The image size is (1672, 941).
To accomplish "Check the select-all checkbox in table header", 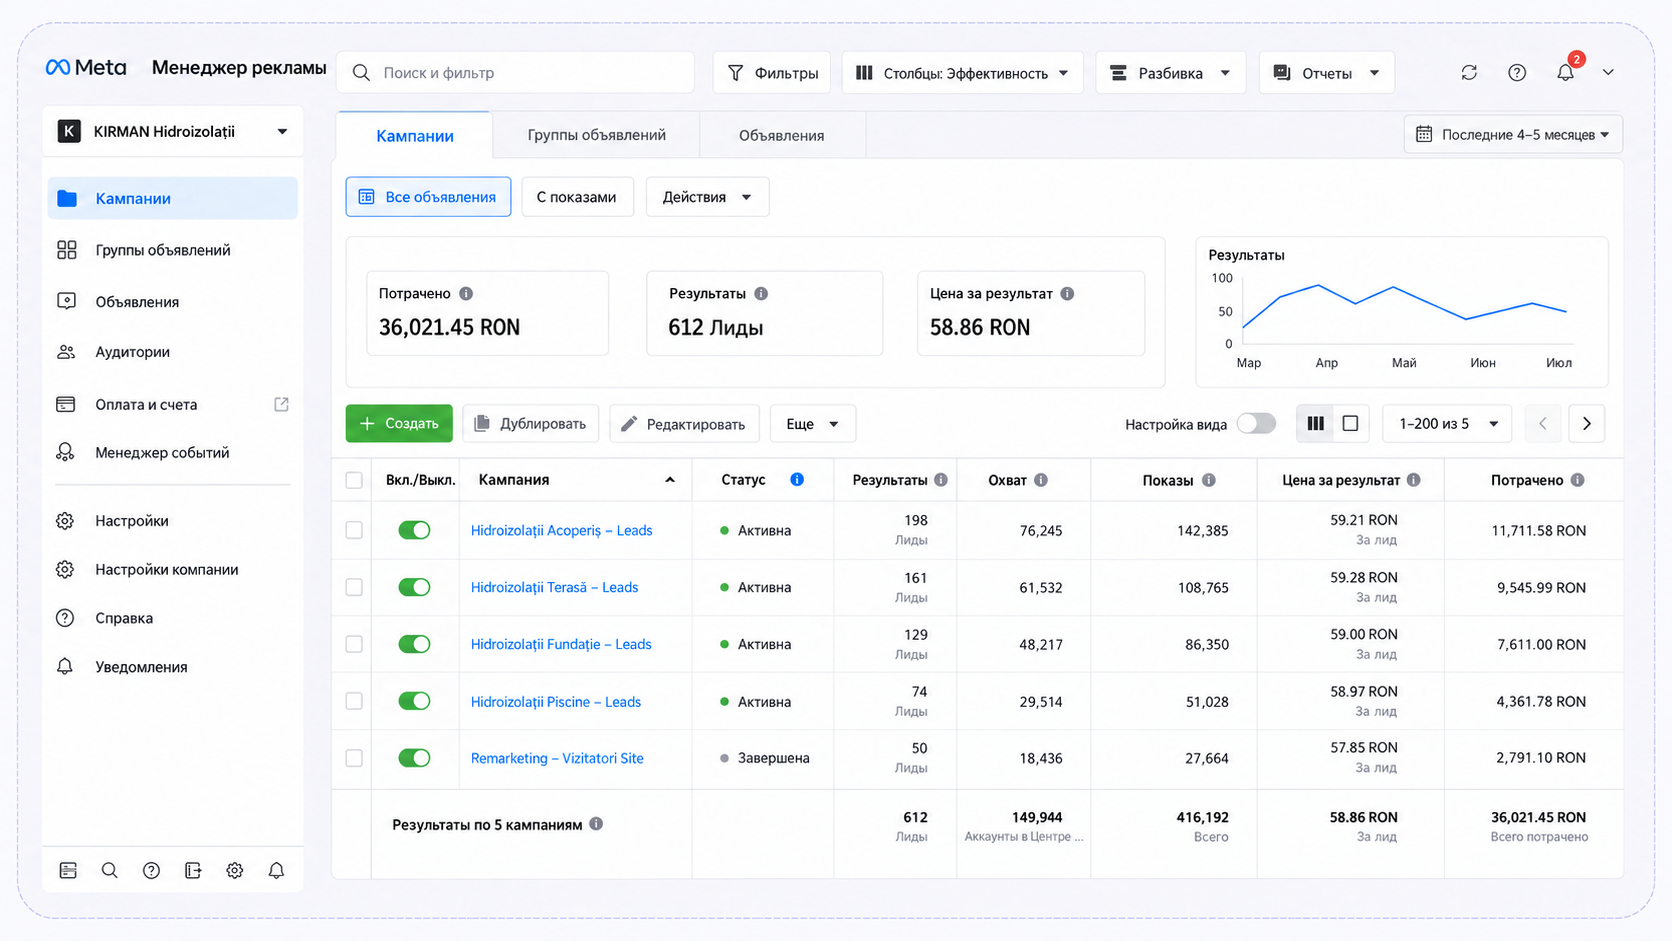I will pyautogui.click(x=354, y=480).
